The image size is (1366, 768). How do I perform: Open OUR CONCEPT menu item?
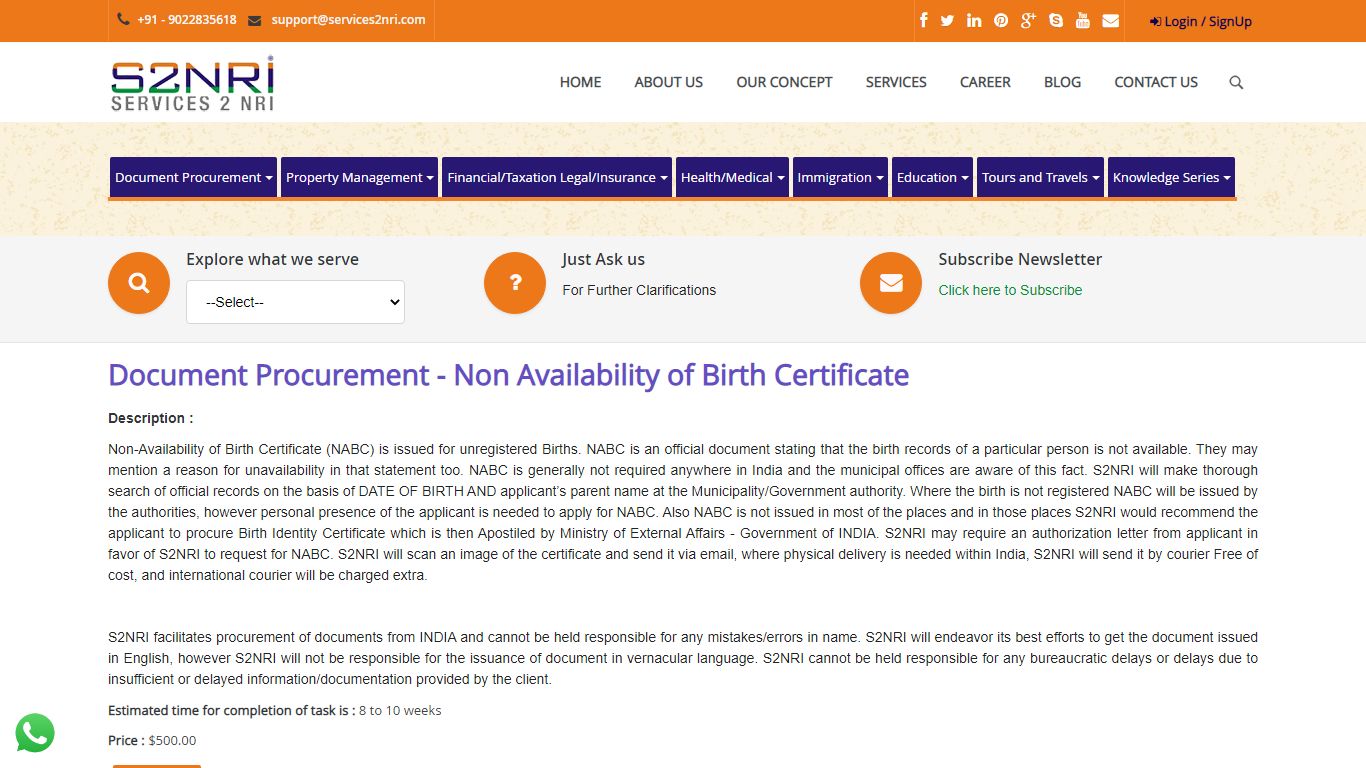(x=784, y=82)
